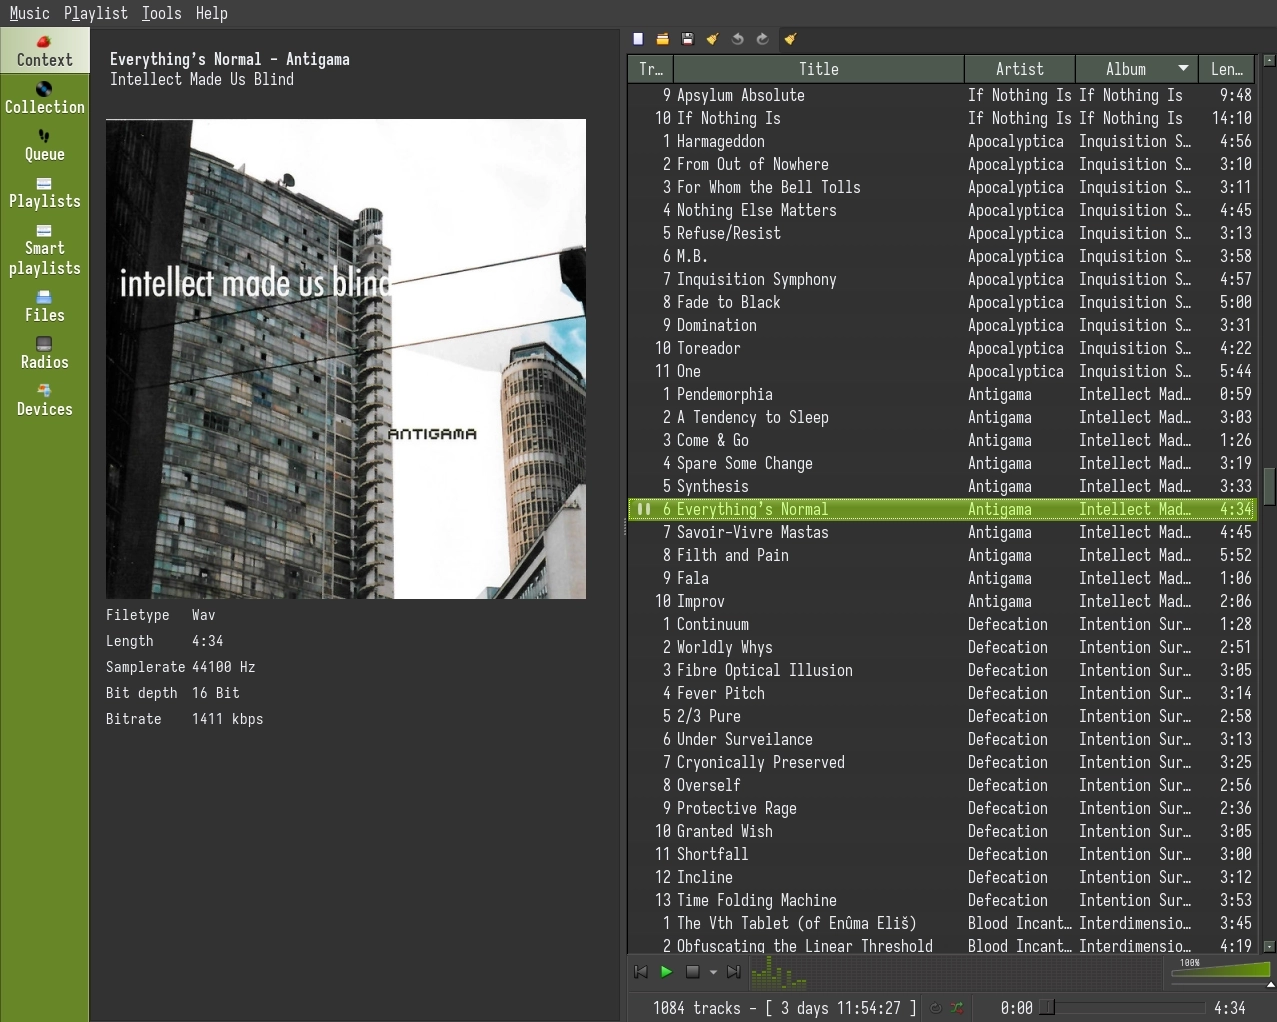Select the track 'Fibre Optical Illusion'
Image resolution: width=1277 pixels, height=1022 pixels.
tap(940, 670)
